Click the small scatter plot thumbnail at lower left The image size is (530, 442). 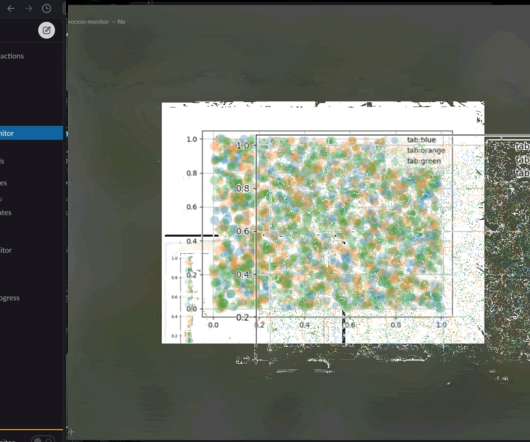click(188, 293)
